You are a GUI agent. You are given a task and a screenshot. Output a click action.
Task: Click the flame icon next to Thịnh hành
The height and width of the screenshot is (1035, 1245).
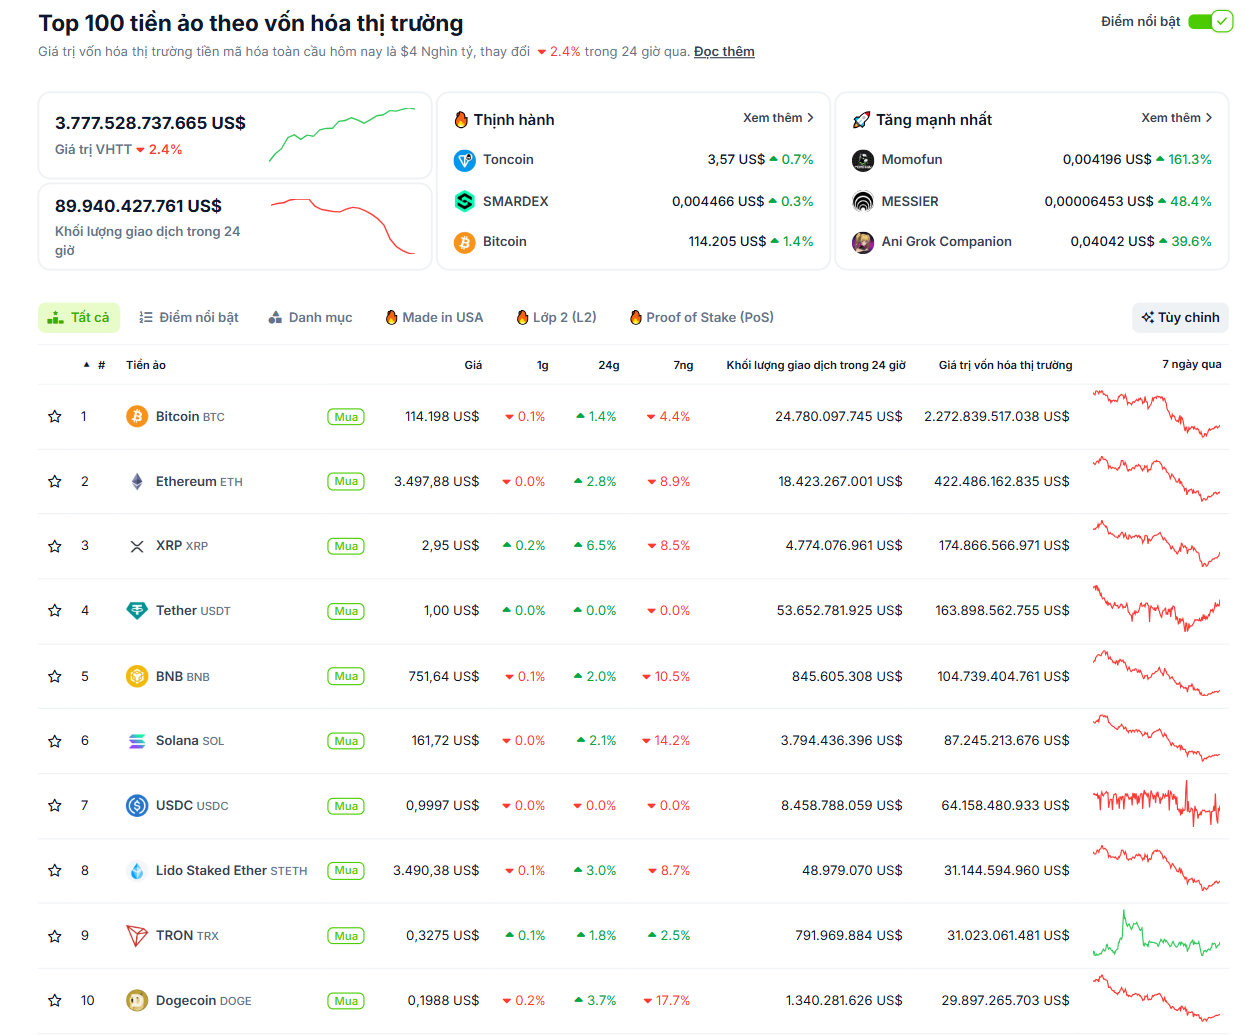click(x=459, y=118)
